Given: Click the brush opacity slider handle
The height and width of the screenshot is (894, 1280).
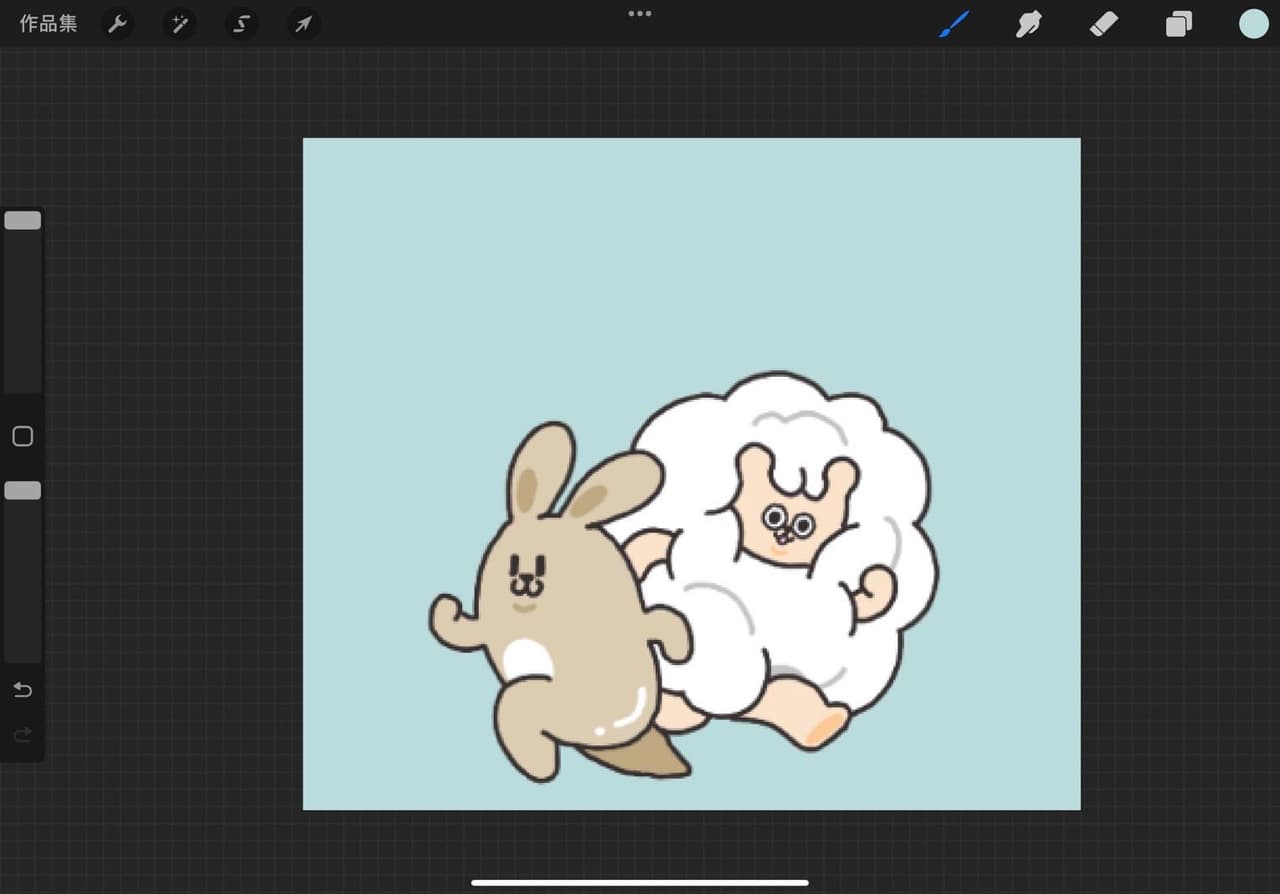Looking at the screenshot, I should pos(22,490).
